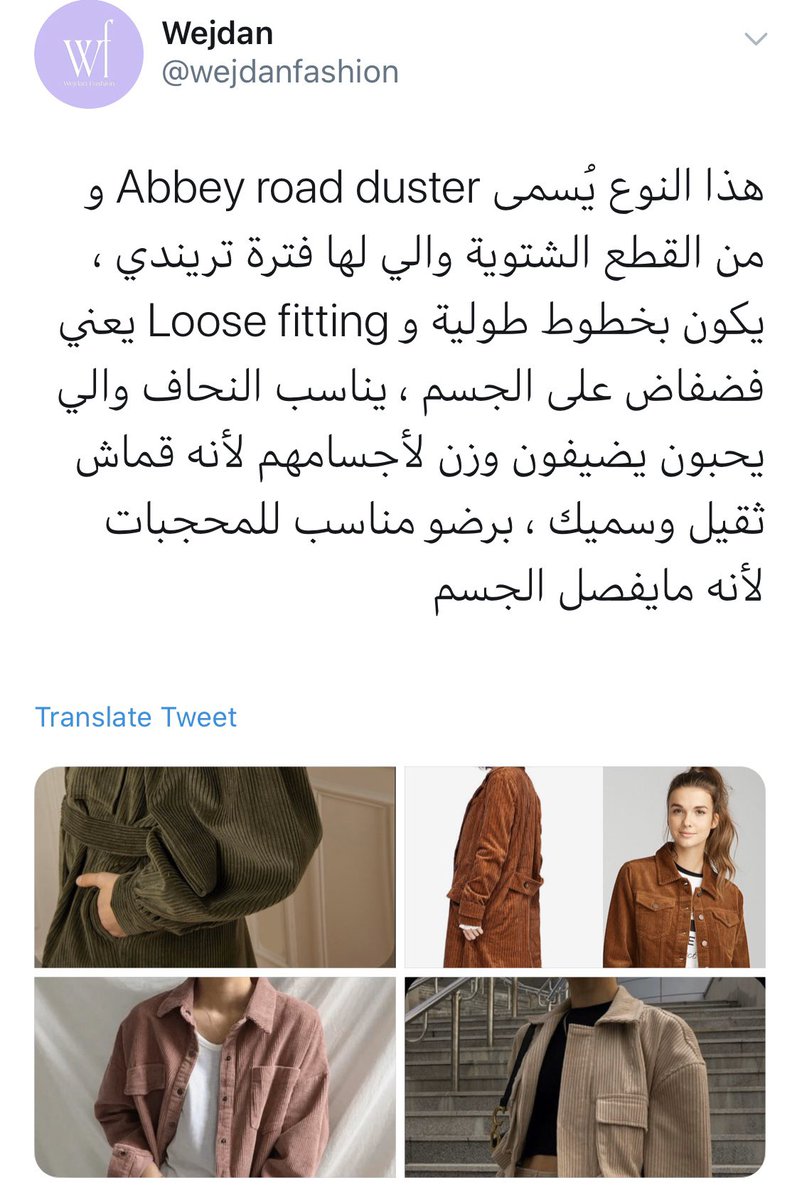Open the tweet options chevron menu
The width and height of the screenshot is (797, 1200).
coord(755,39)
